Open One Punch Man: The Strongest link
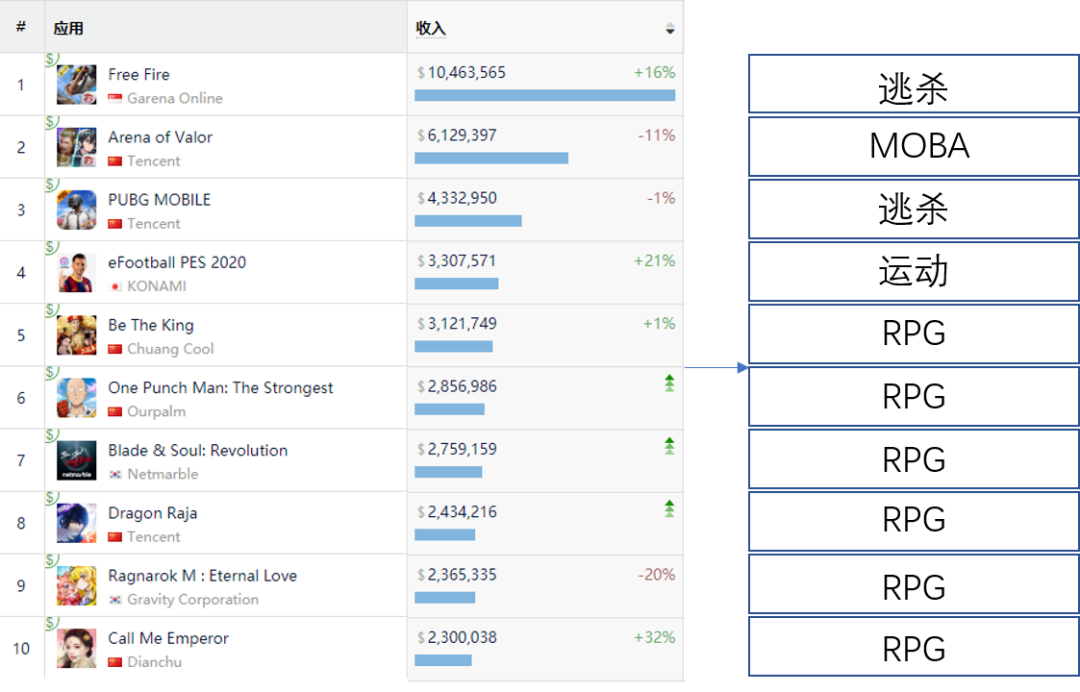This screenshot has height=692, width=1080. [220, 388]
